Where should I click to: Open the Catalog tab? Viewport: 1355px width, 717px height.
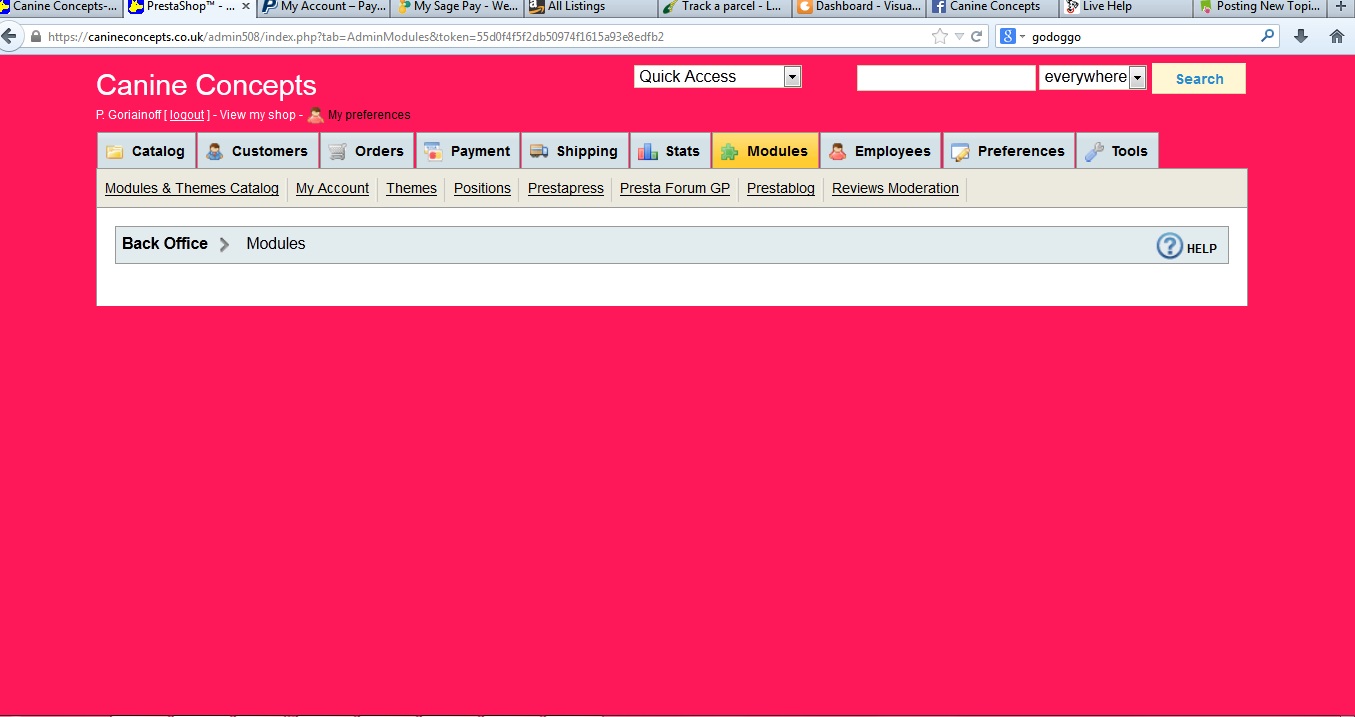click(147, 151)
